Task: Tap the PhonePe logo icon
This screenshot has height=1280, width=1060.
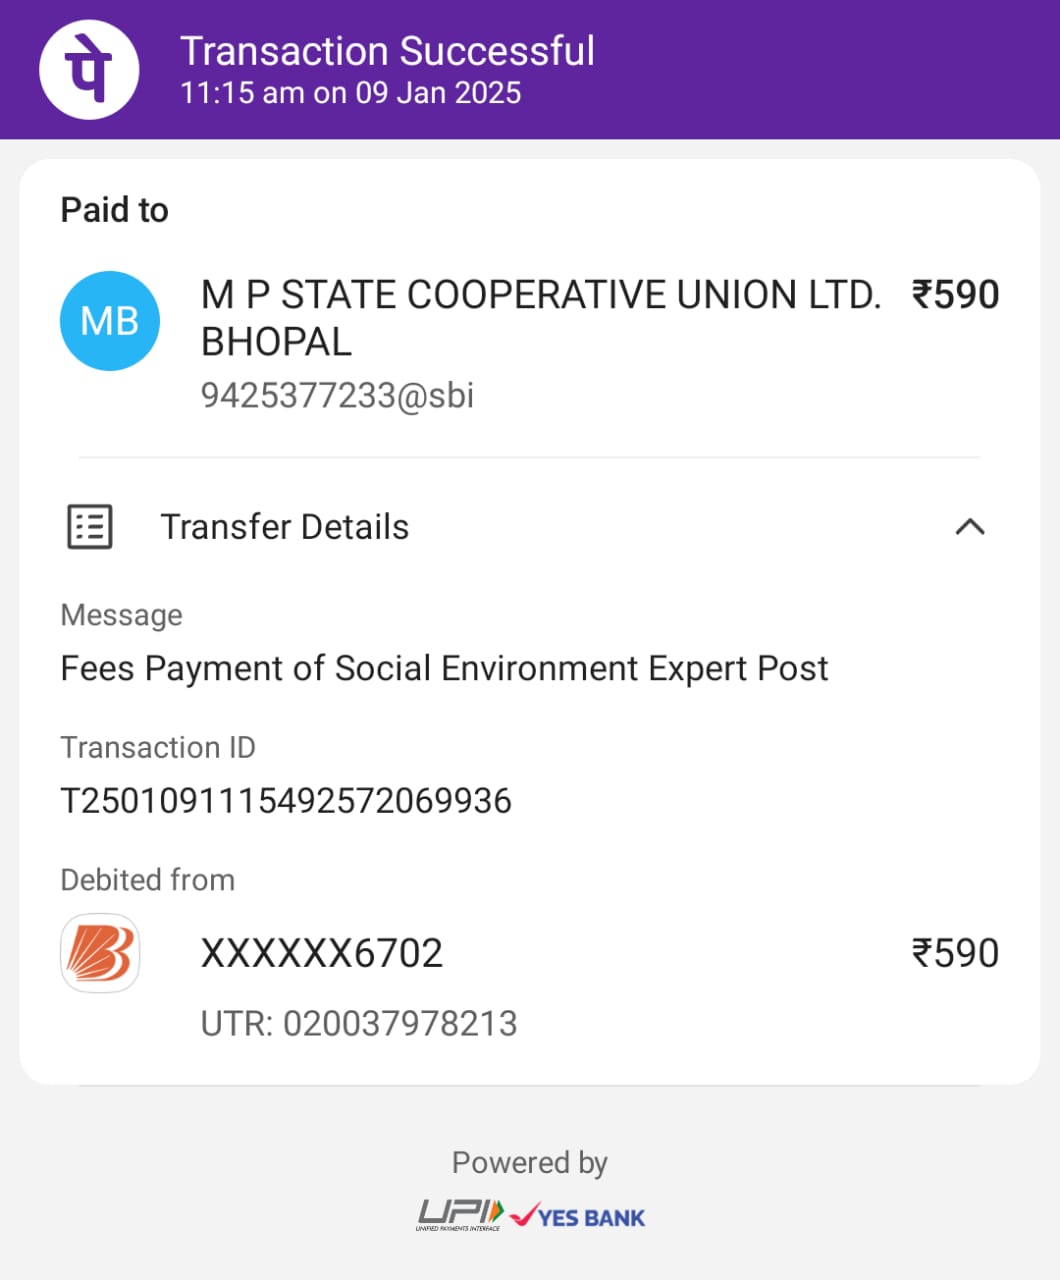Action: tap(89, 70)
